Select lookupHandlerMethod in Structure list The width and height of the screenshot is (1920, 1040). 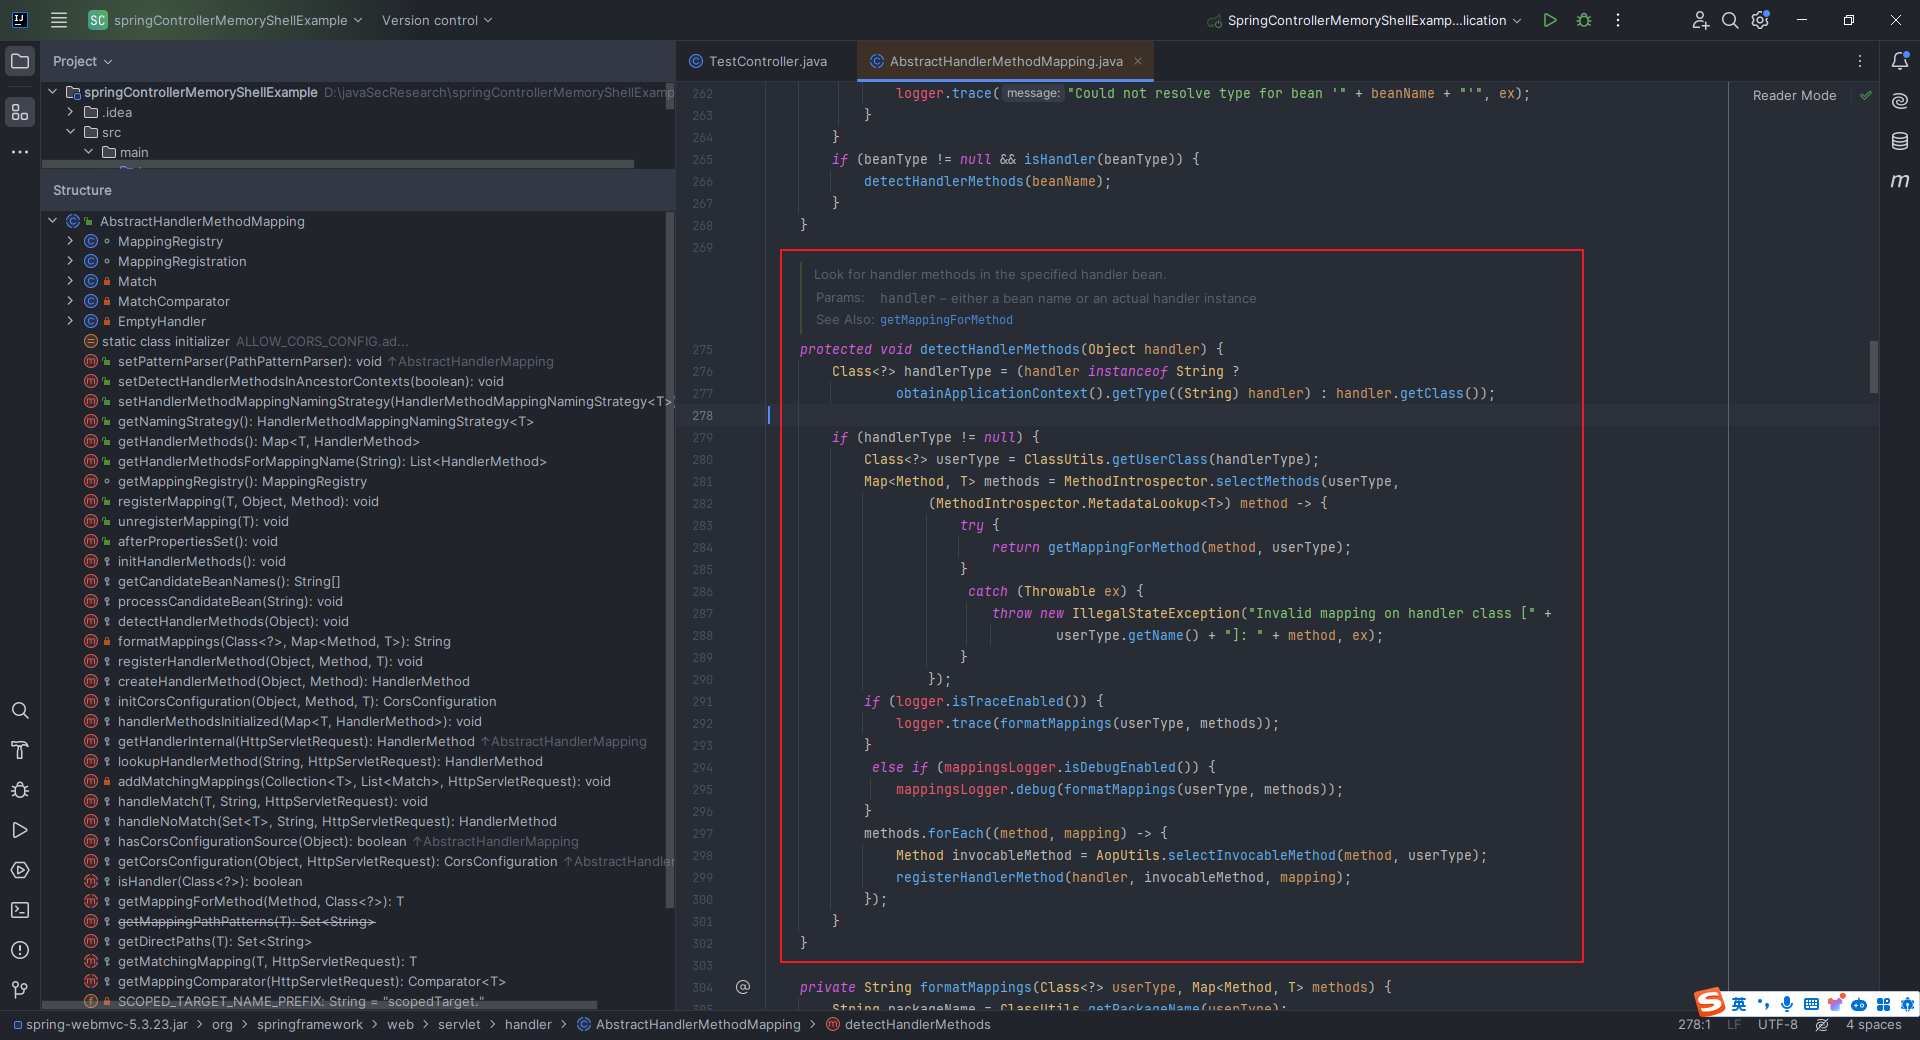click(x=330, y=761)
